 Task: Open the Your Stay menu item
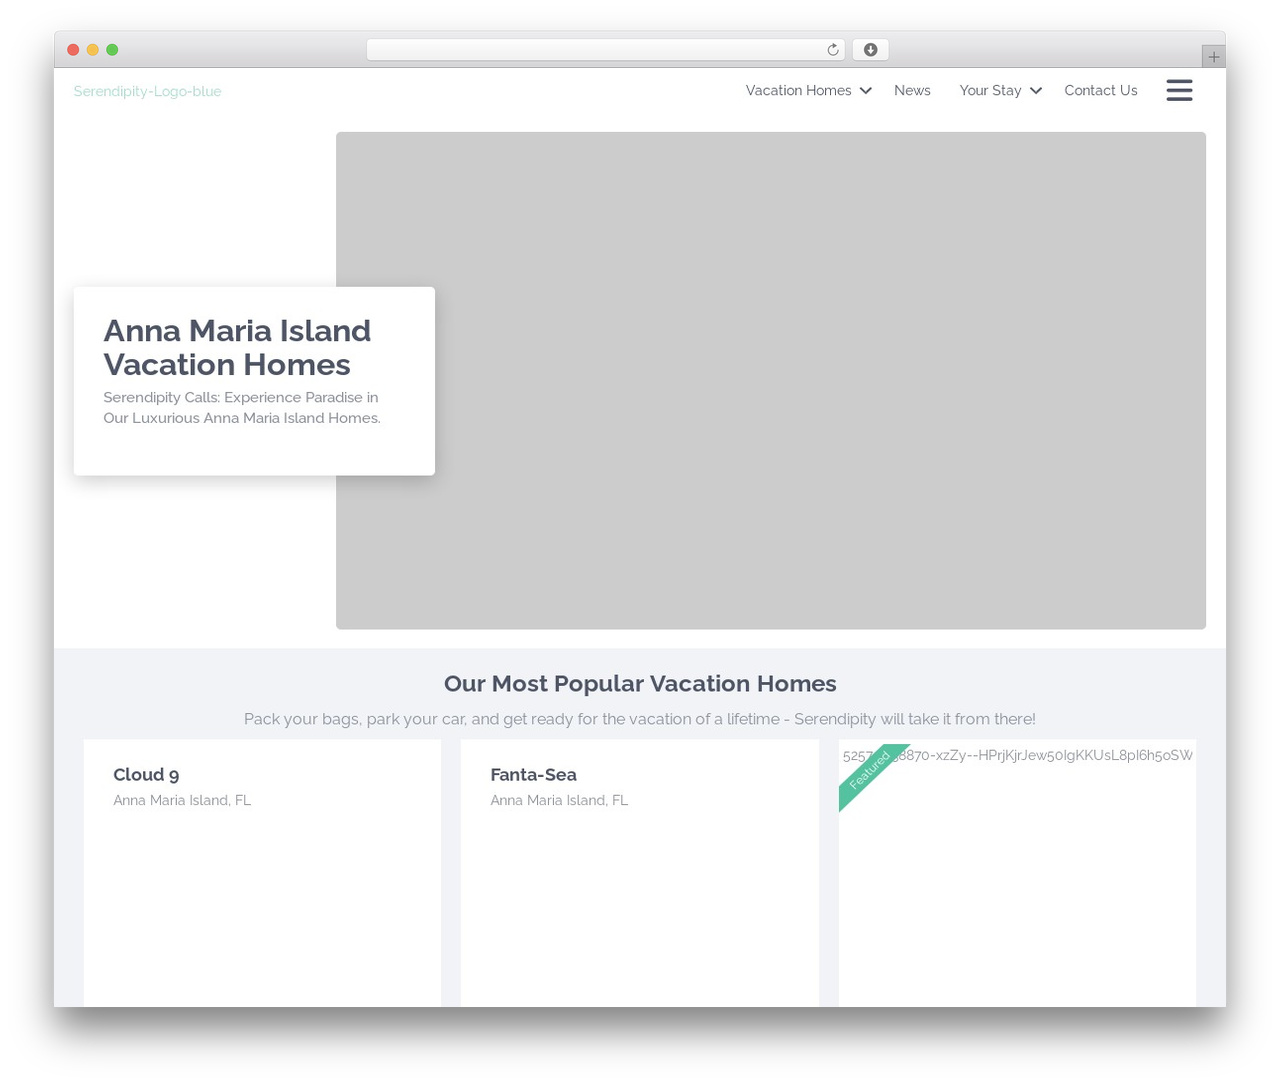tap(990, 90)
